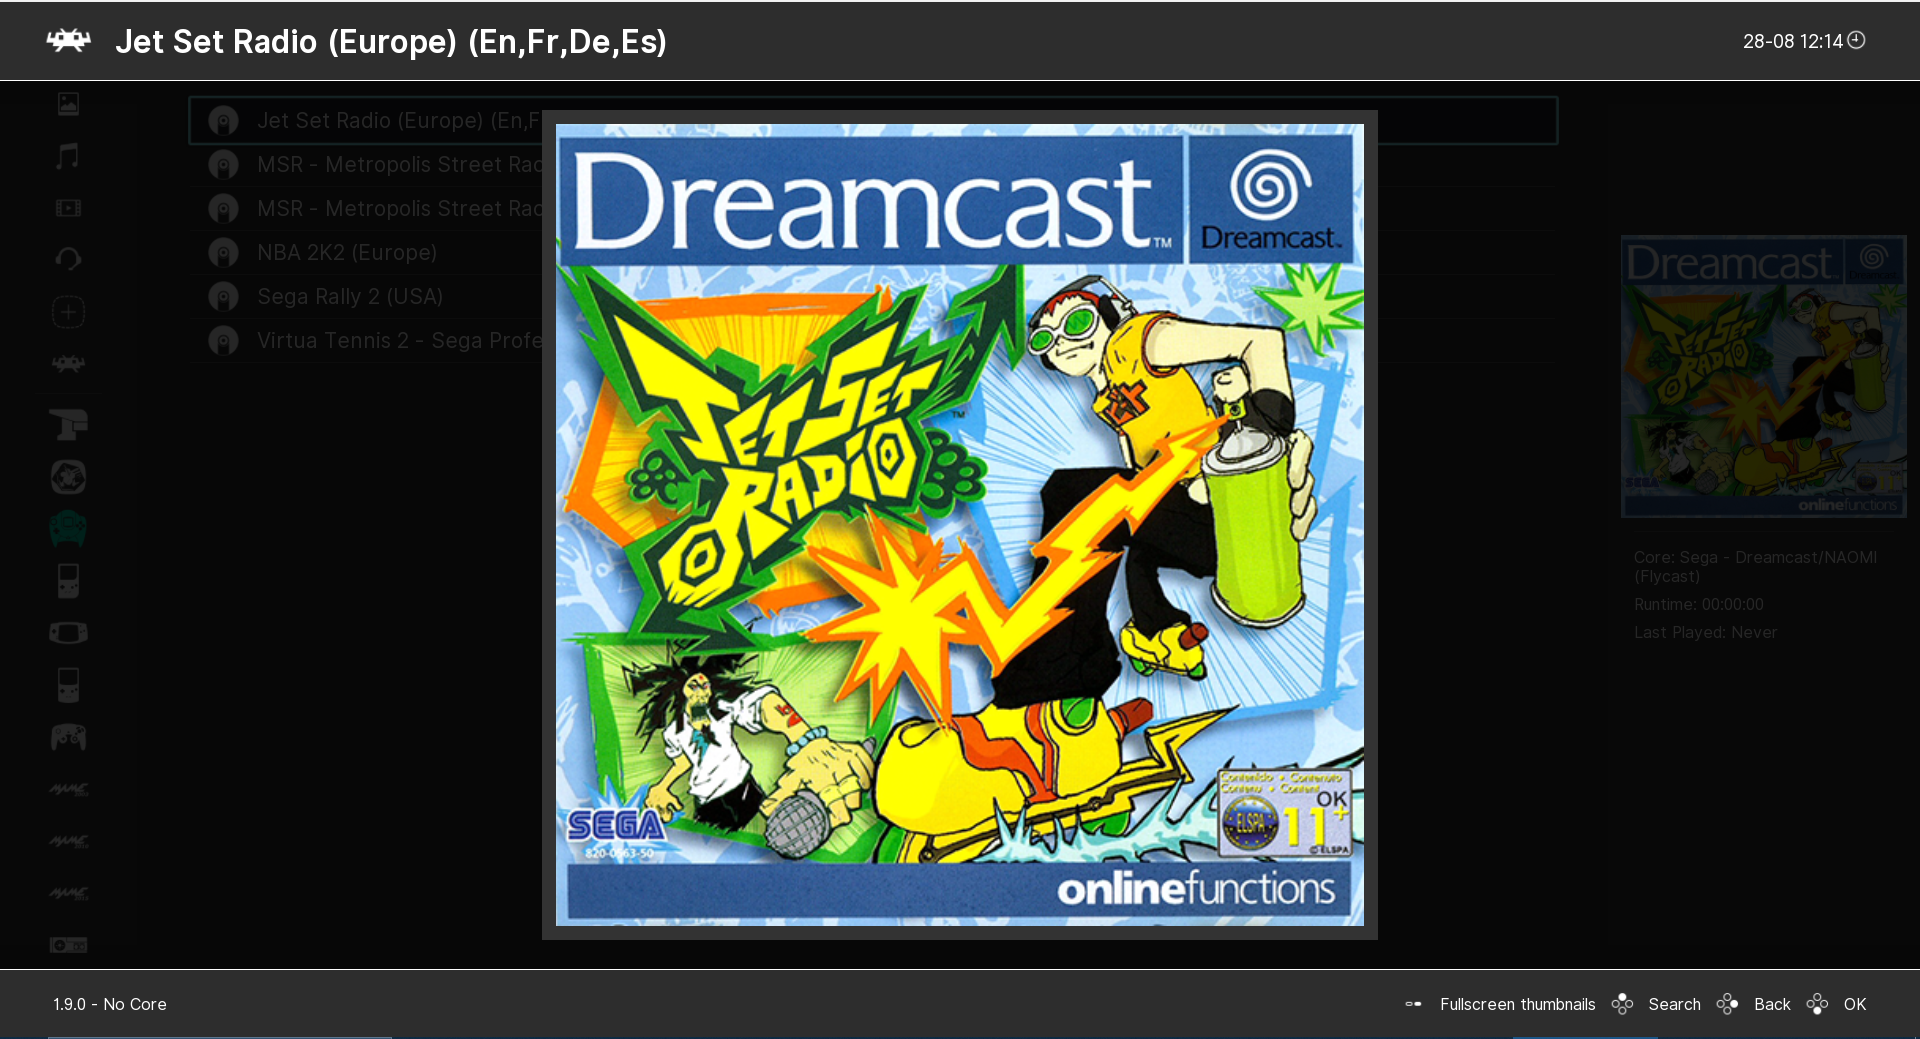Image resolution: width=1920 pixels, height=1039 pixels.
Task: Select the Dreamcast controller playlist icon
Action: (68, 529)
